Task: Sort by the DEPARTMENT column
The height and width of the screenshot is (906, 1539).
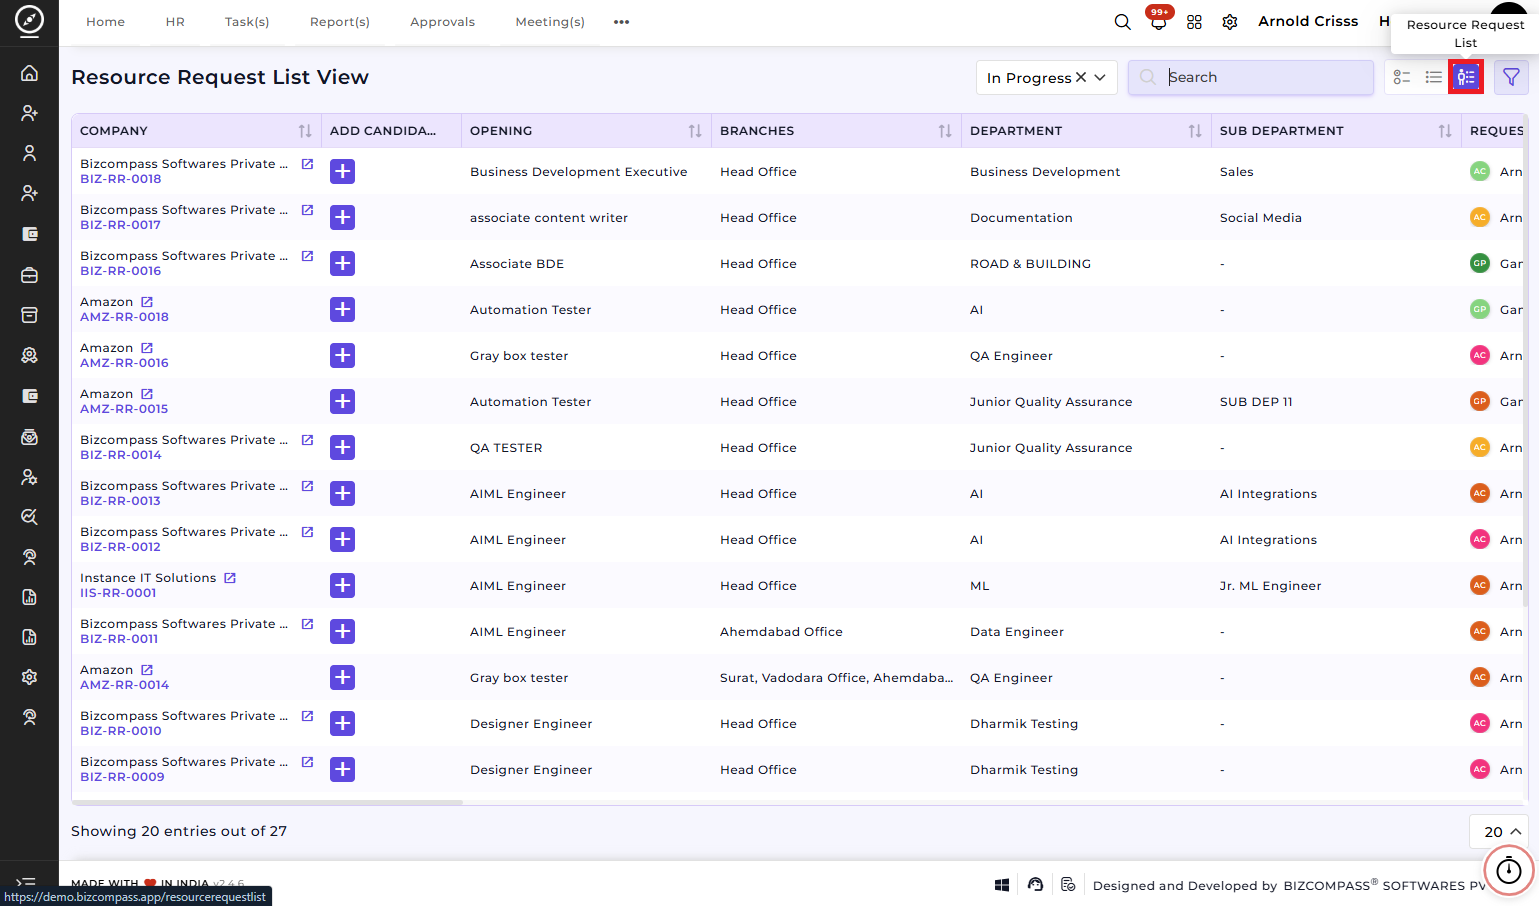Action: click(1195, 131)
